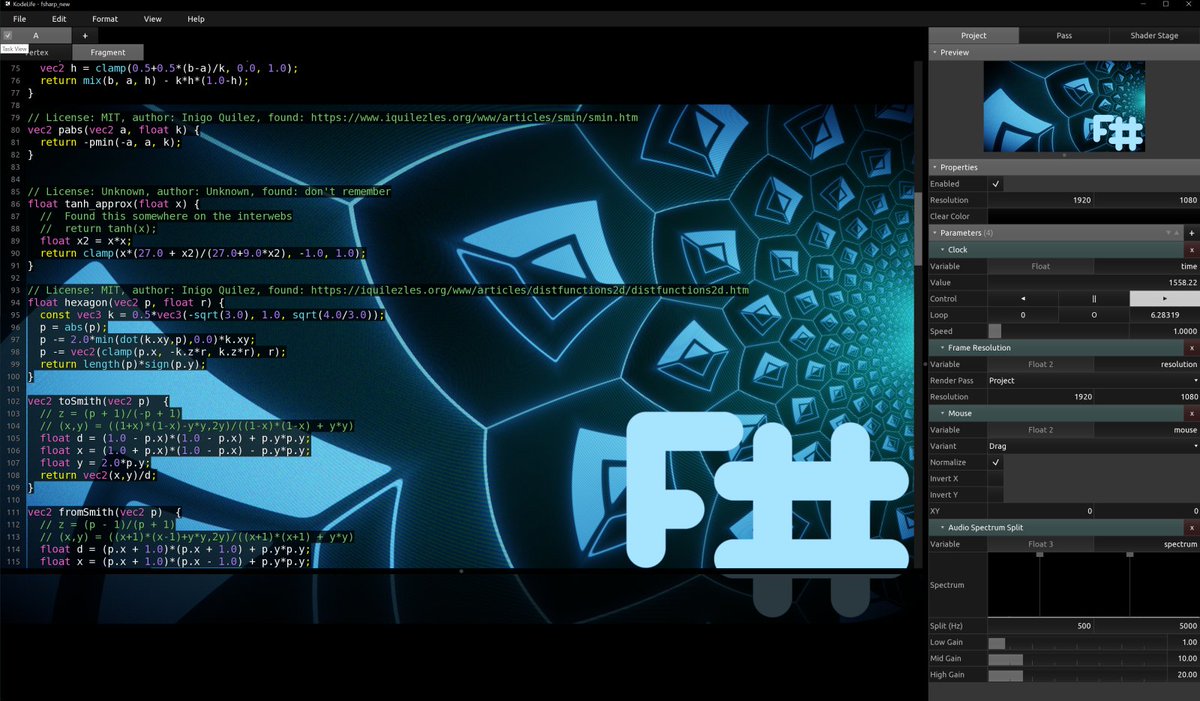1200x701 pixels.
Task: Collapse the Preview section
Action: click(x=934, y=52)
